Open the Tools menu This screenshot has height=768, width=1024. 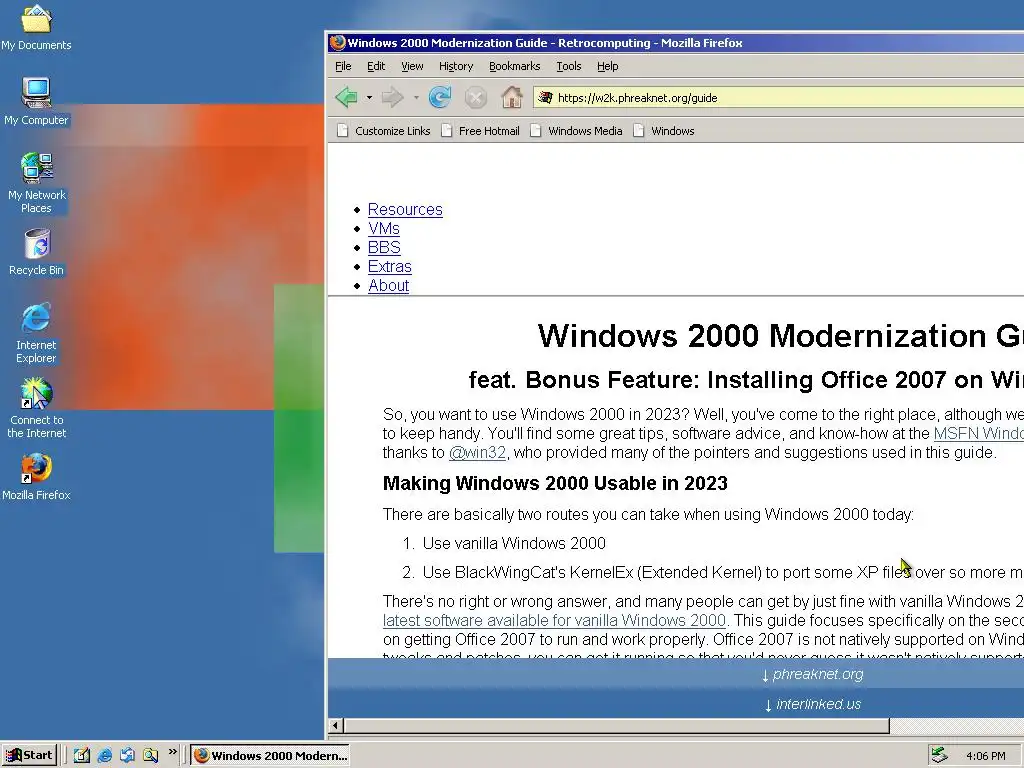tap(568, 66)
